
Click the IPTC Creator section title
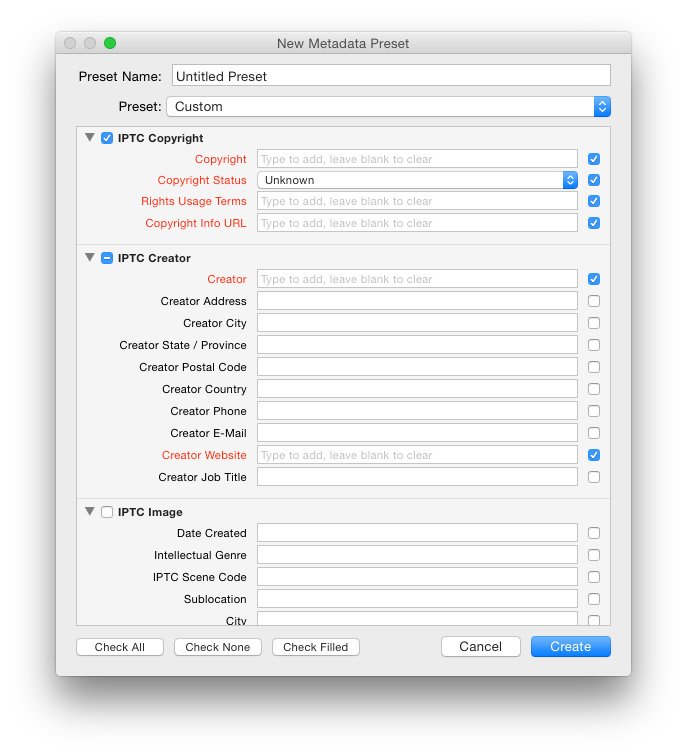pos(154,258)
